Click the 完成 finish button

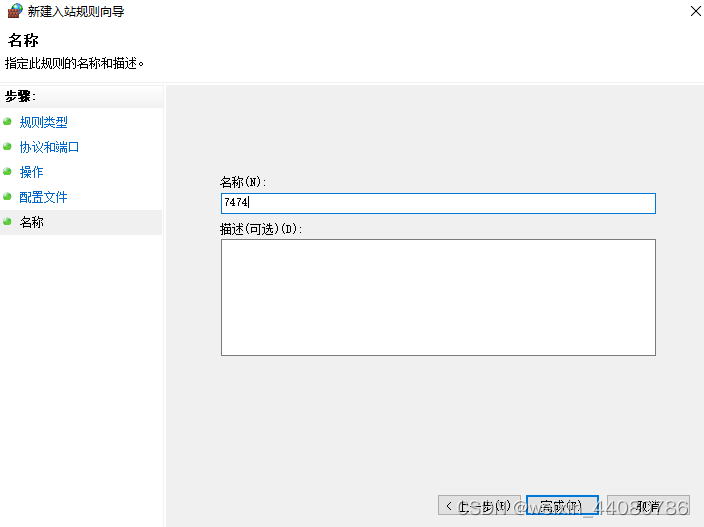pyautogui.click(x=562, y=506)
